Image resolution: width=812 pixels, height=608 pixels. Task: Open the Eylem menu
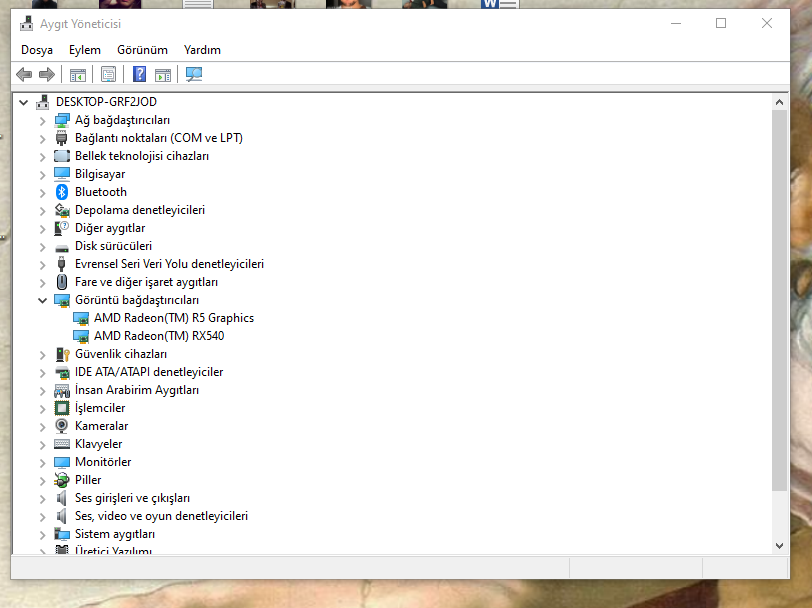85,50
